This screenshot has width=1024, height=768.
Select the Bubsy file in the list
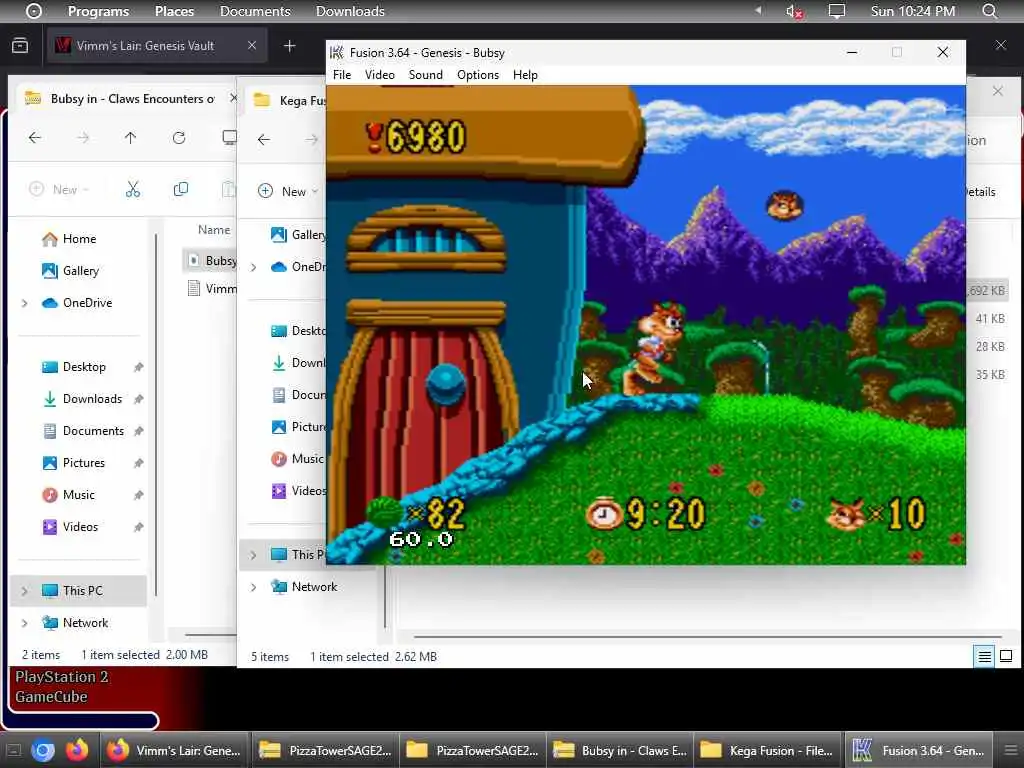[211, 261]
